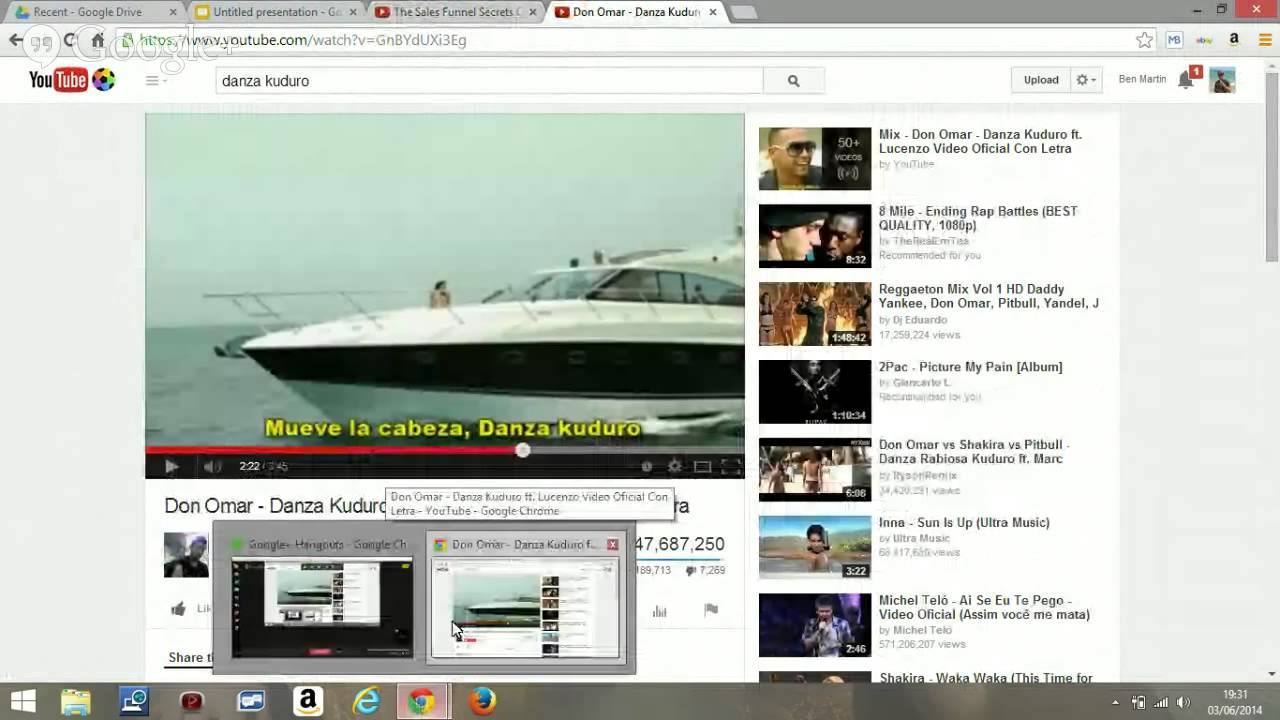
Task: Click the 'by Dj Eduardo' channel name
Action: (x=913, y=320)
